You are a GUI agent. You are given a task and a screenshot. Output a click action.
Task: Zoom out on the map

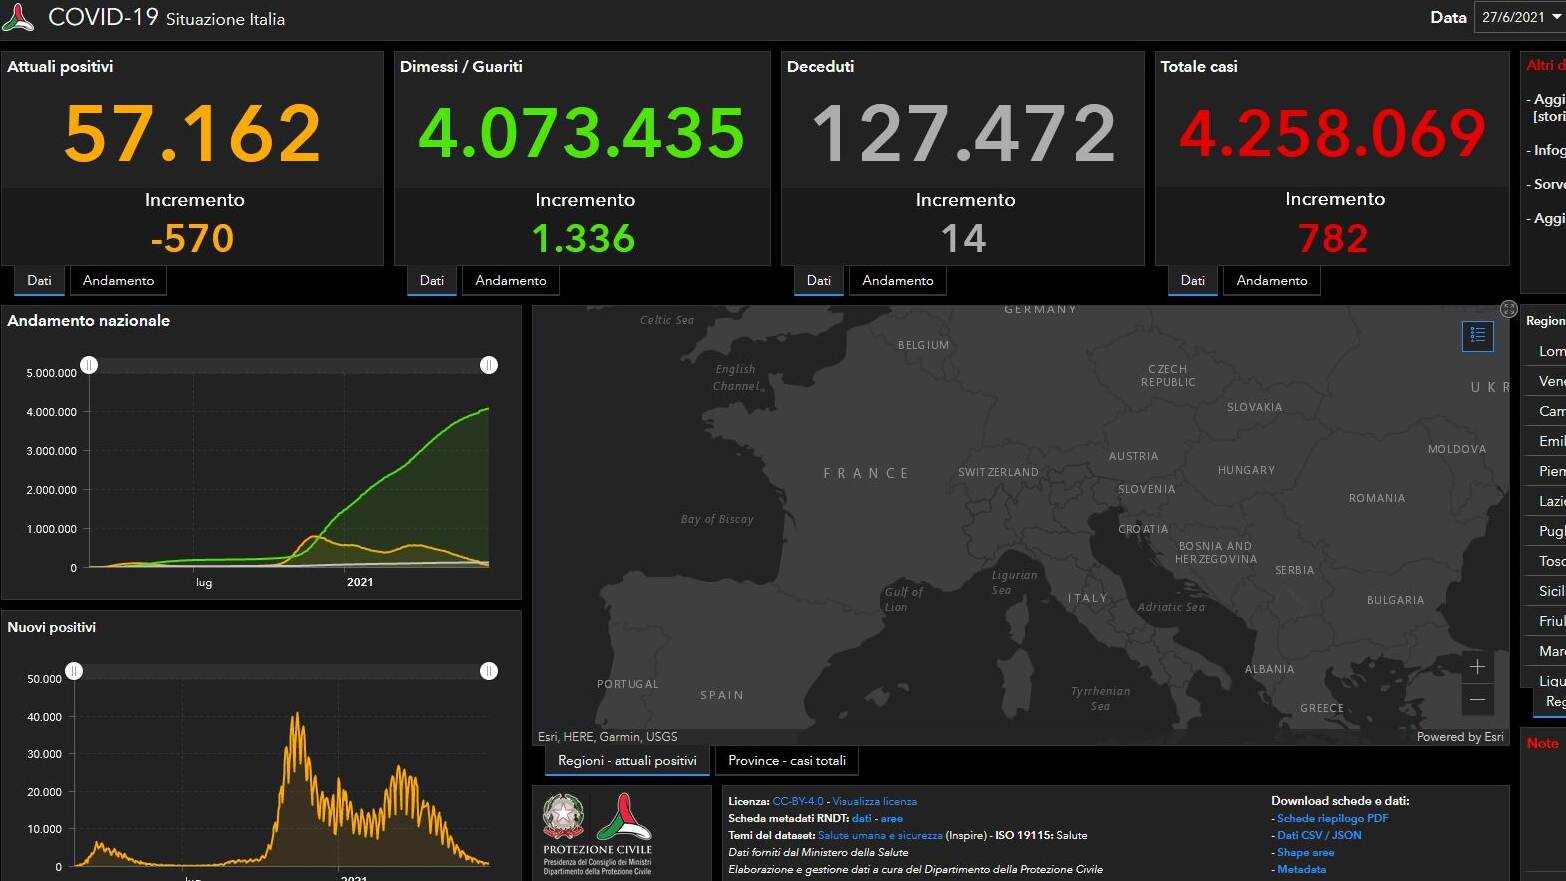click(x=1477, y=699)
